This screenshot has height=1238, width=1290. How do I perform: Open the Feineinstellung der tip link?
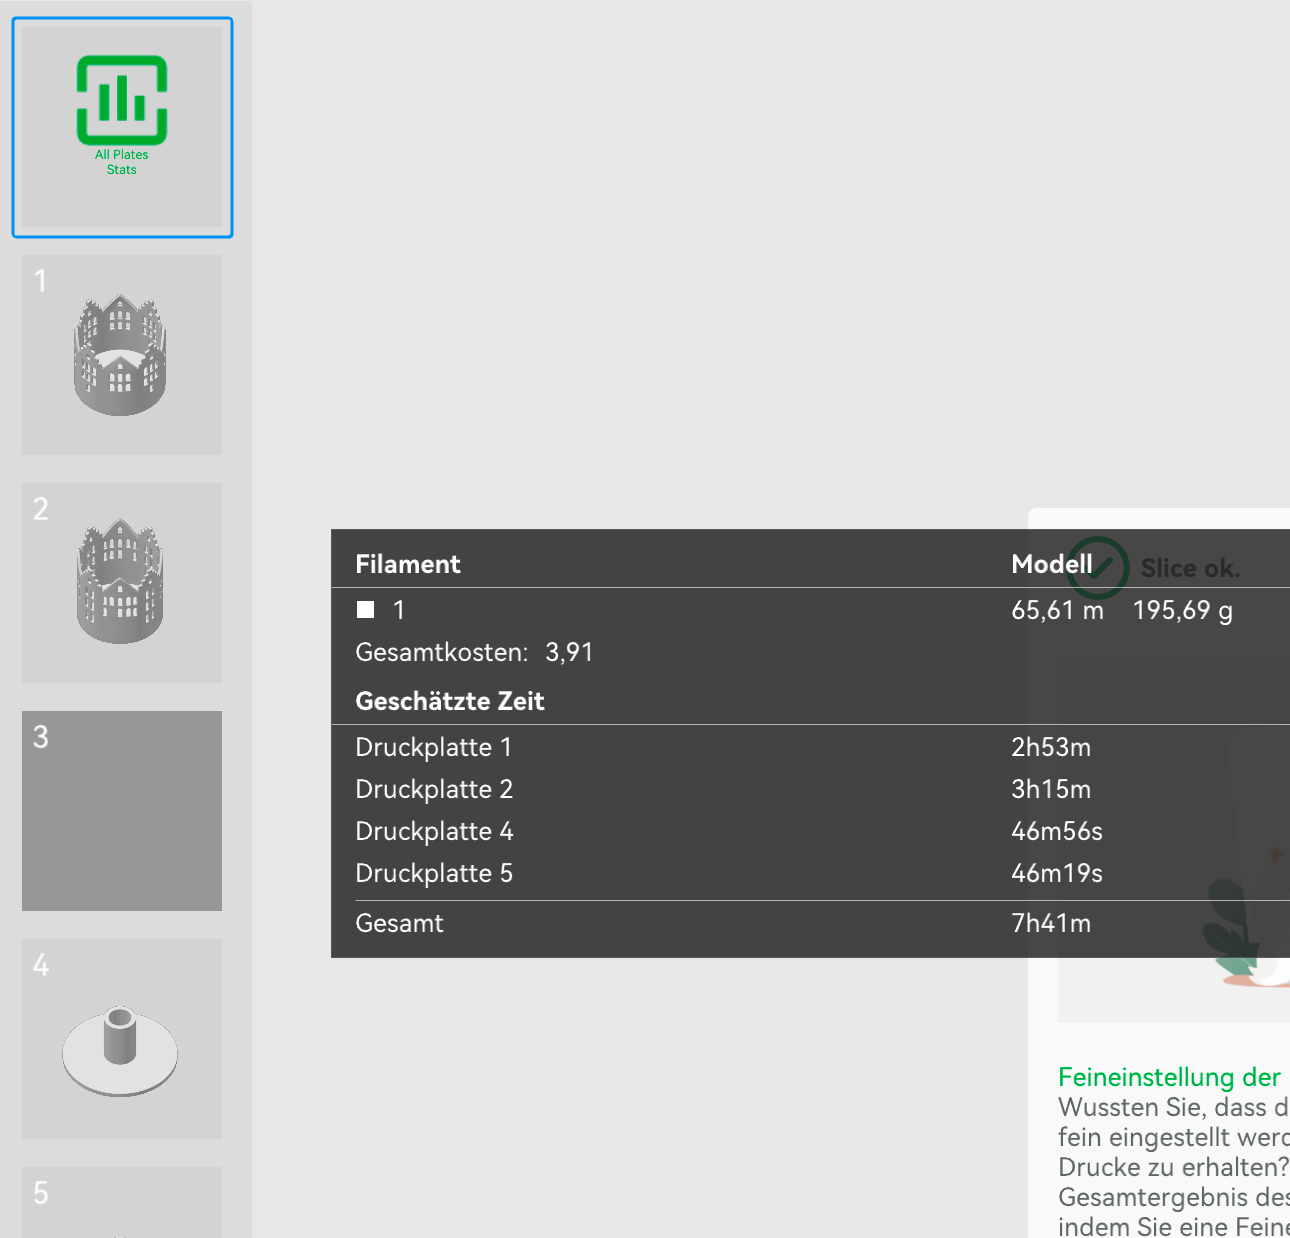click(x=1169, y=1077)
